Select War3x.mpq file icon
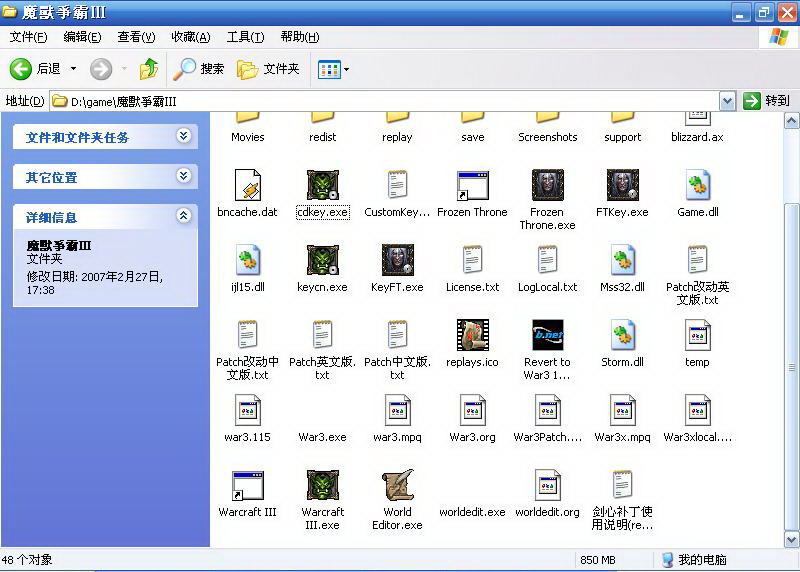Screen dimensions: 800x572 tap(622, 410)
